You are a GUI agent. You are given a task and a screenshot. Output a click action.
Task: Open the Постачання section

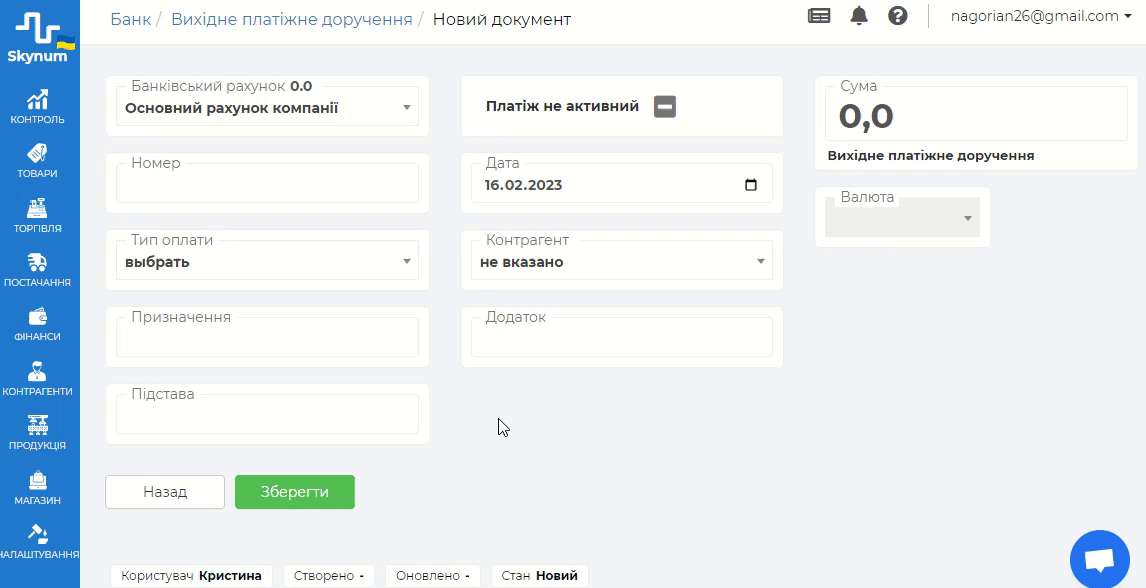click(x=38, y=270)
